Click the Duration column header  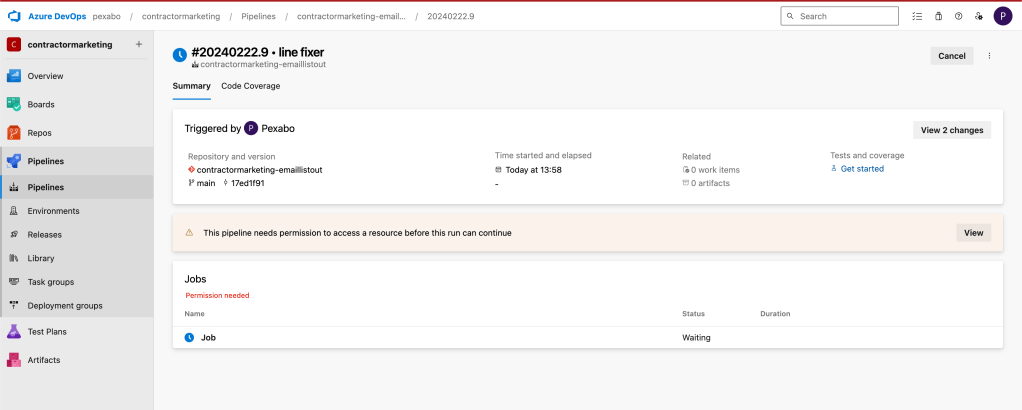coord(775,314)
